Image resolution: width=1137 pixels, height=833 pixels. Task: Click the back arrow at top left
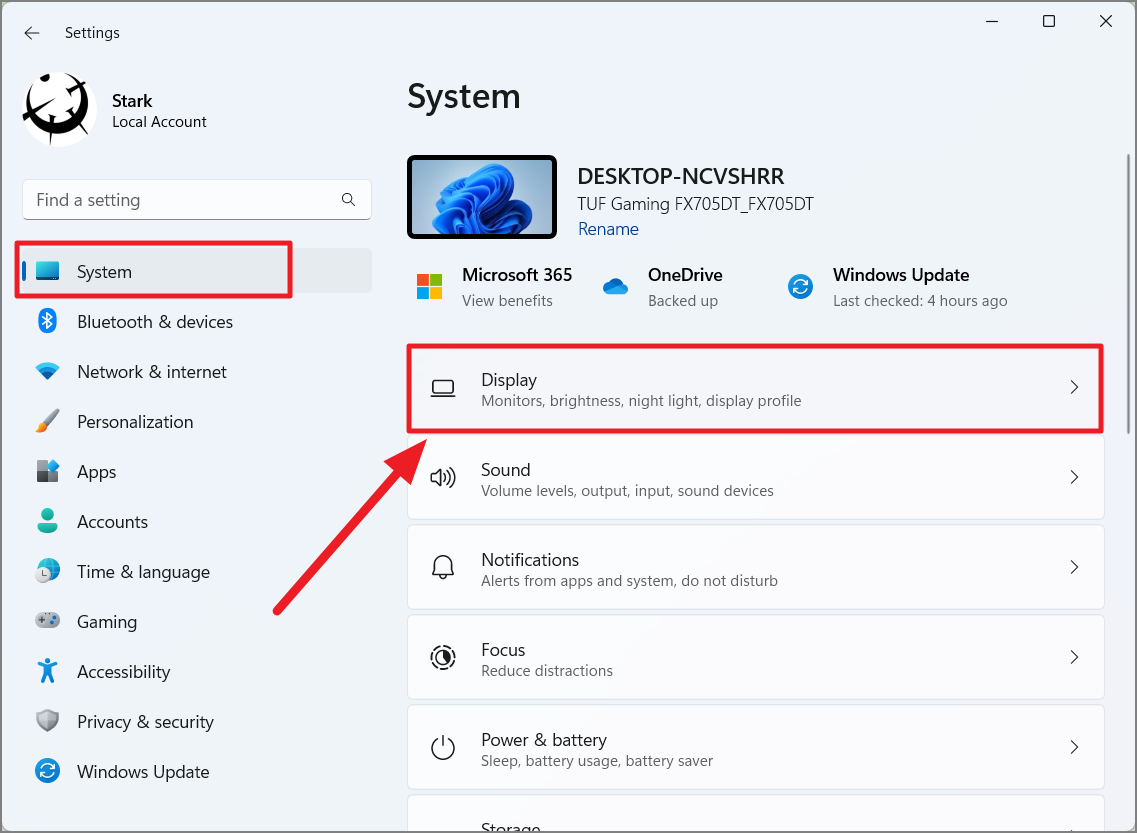(31, 32)
